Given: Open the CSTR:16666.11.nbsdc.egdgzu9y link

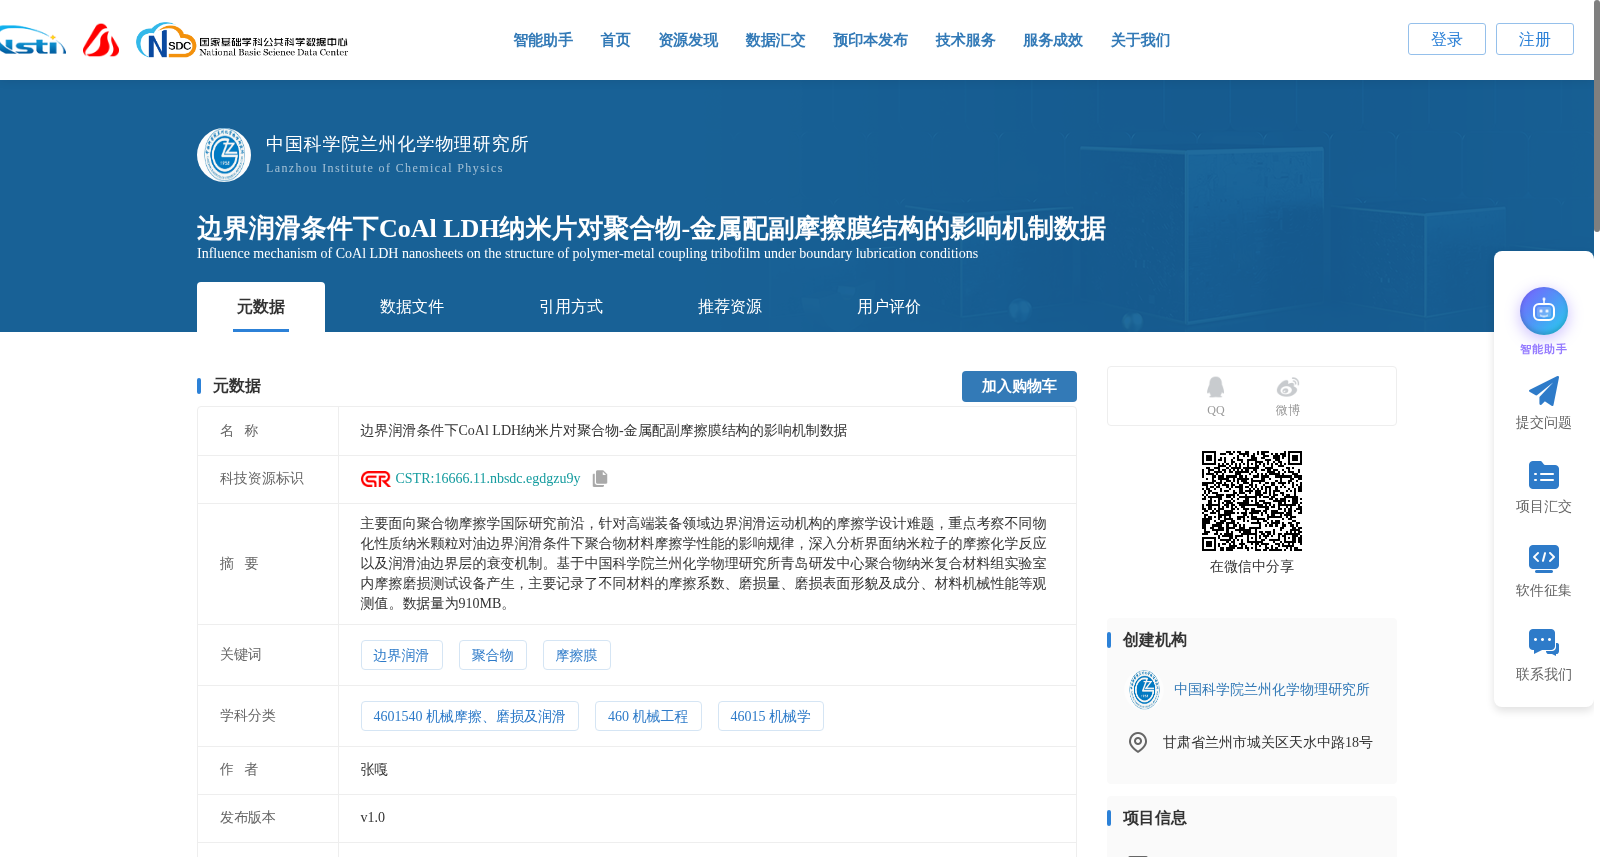Looking at the screenshot, I should pos(488,479).
